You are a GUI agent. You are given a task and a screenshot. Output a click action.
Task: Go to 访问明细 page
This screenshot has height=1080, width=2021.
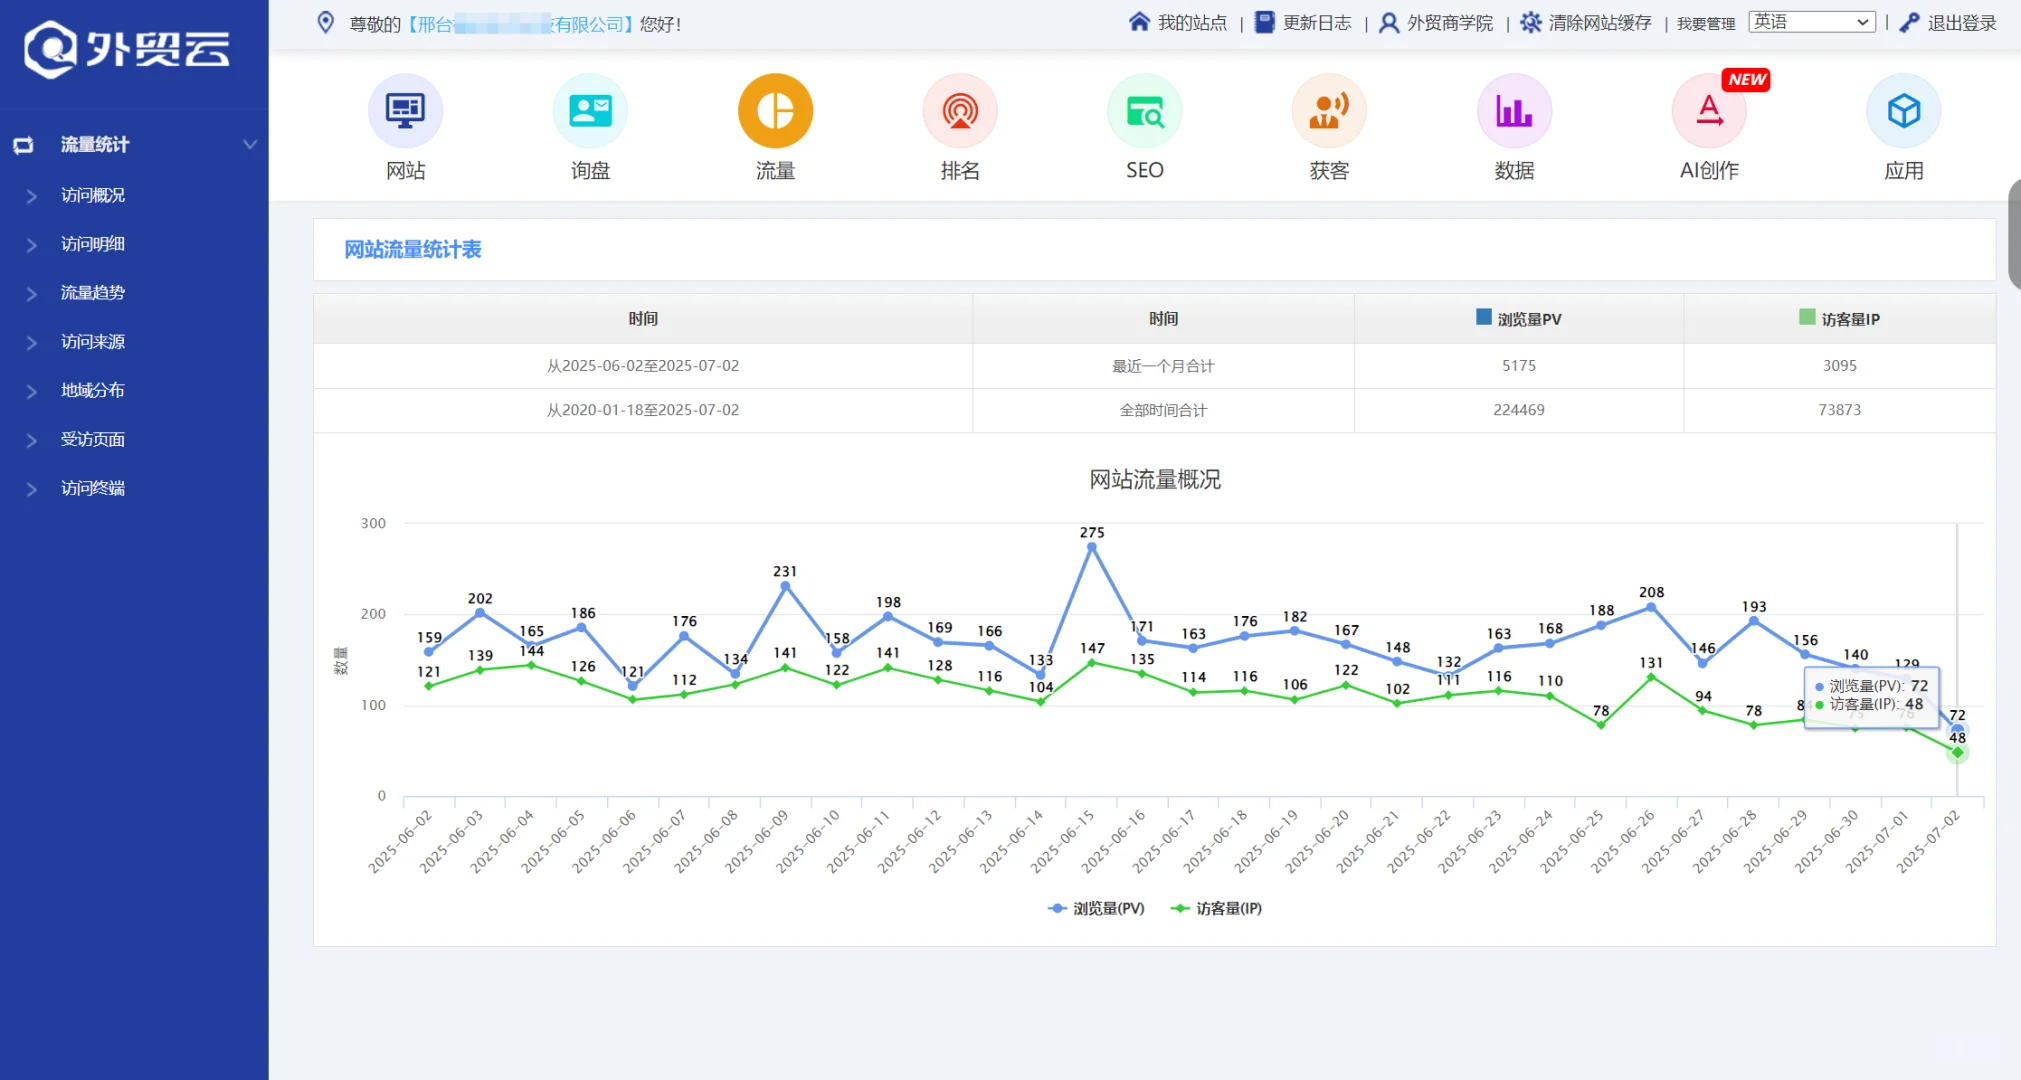(x=93, y=244)
